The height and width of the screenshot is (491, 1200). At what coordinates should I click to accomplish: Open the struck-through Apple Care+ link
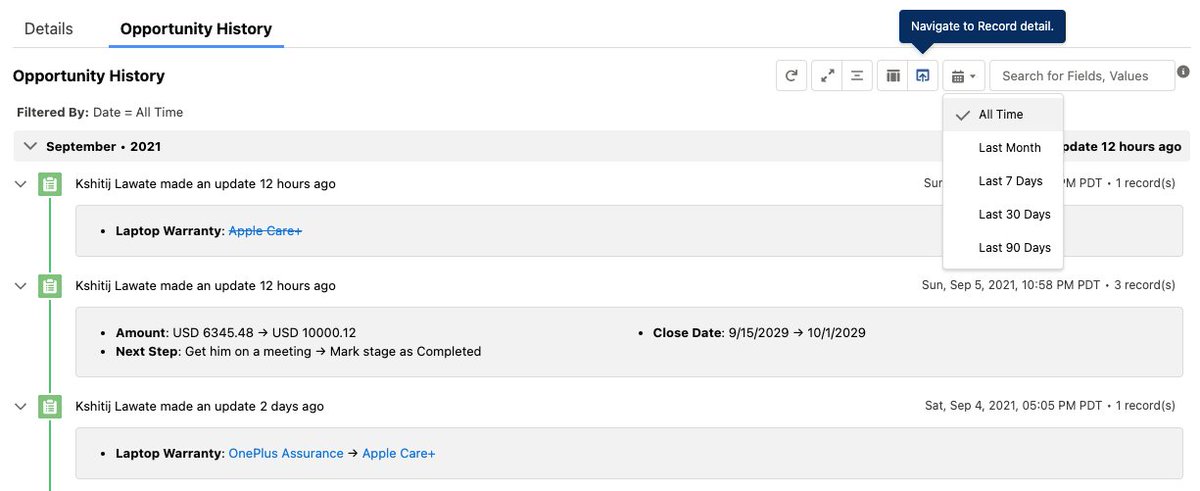tap(265, 231)
